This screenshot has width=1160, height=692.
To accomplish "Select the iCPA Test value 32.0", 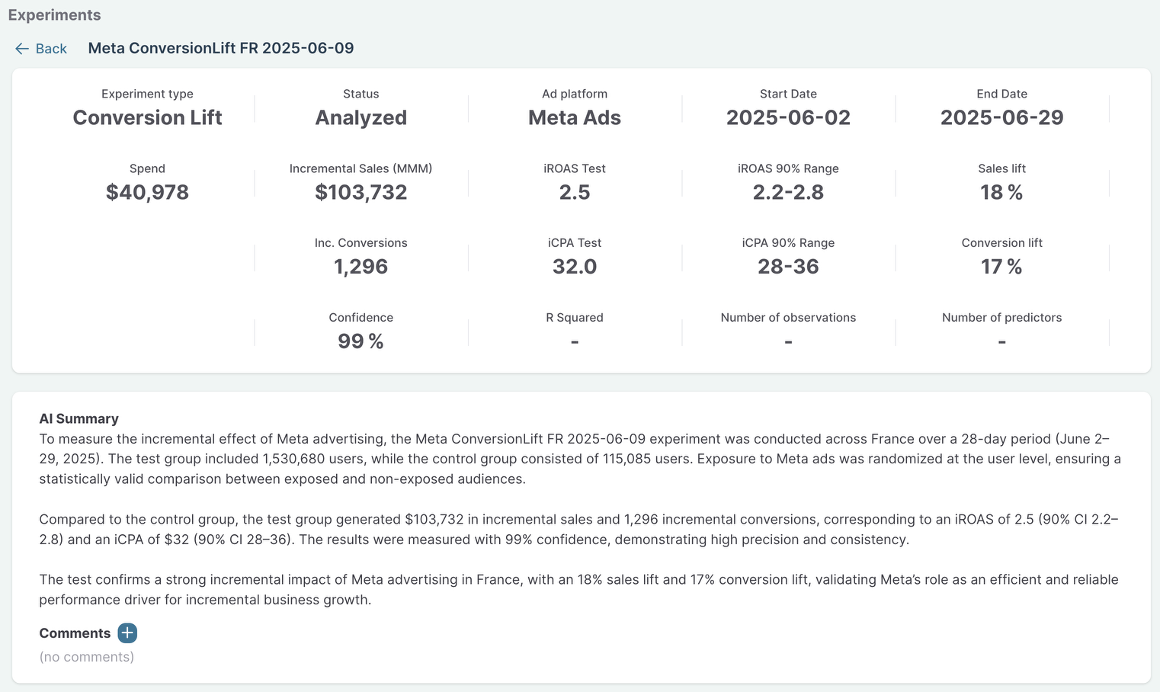I will tap(574, 266).
